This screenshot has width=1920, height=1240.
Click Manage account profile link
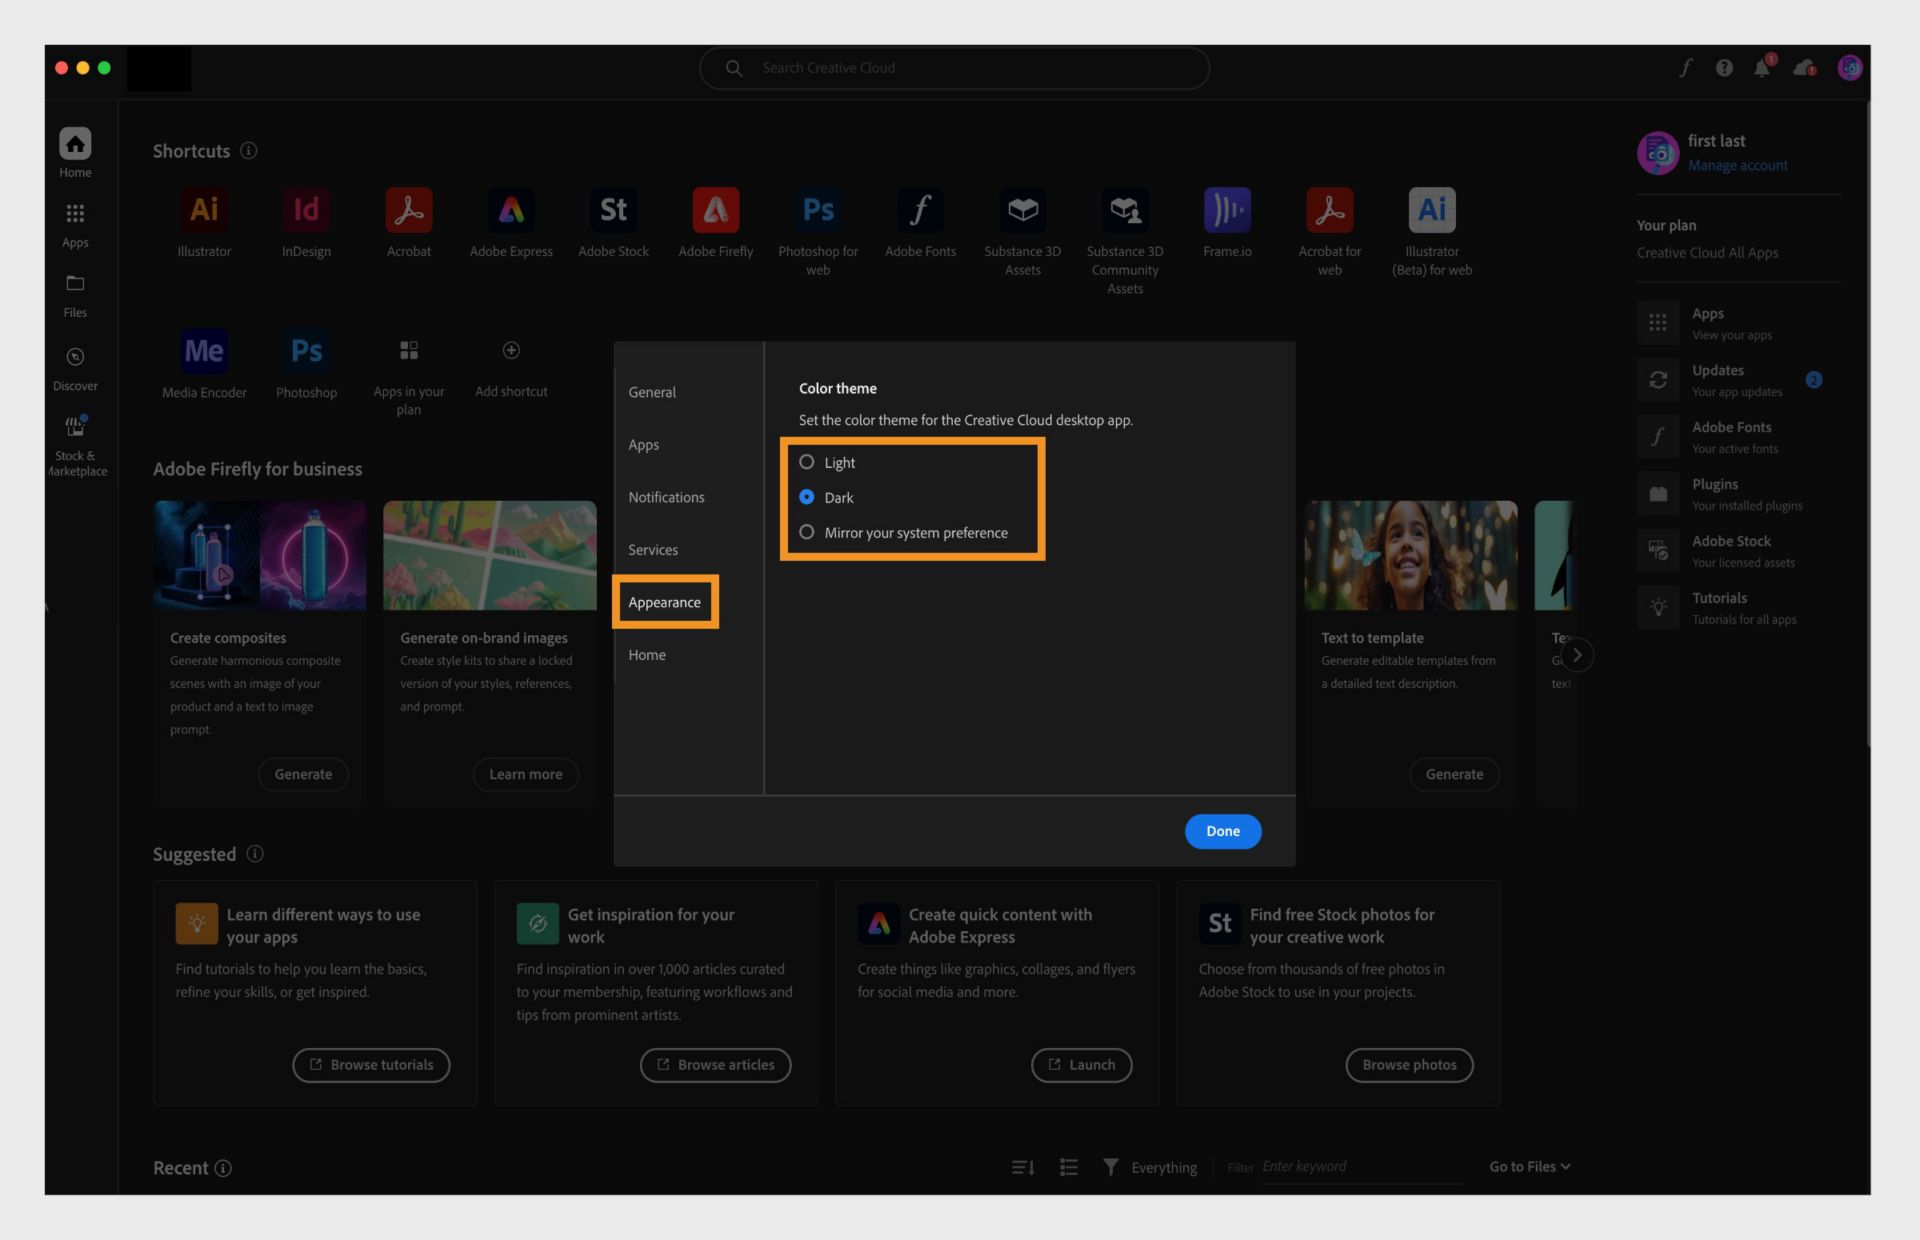(x=1738, y=165)
